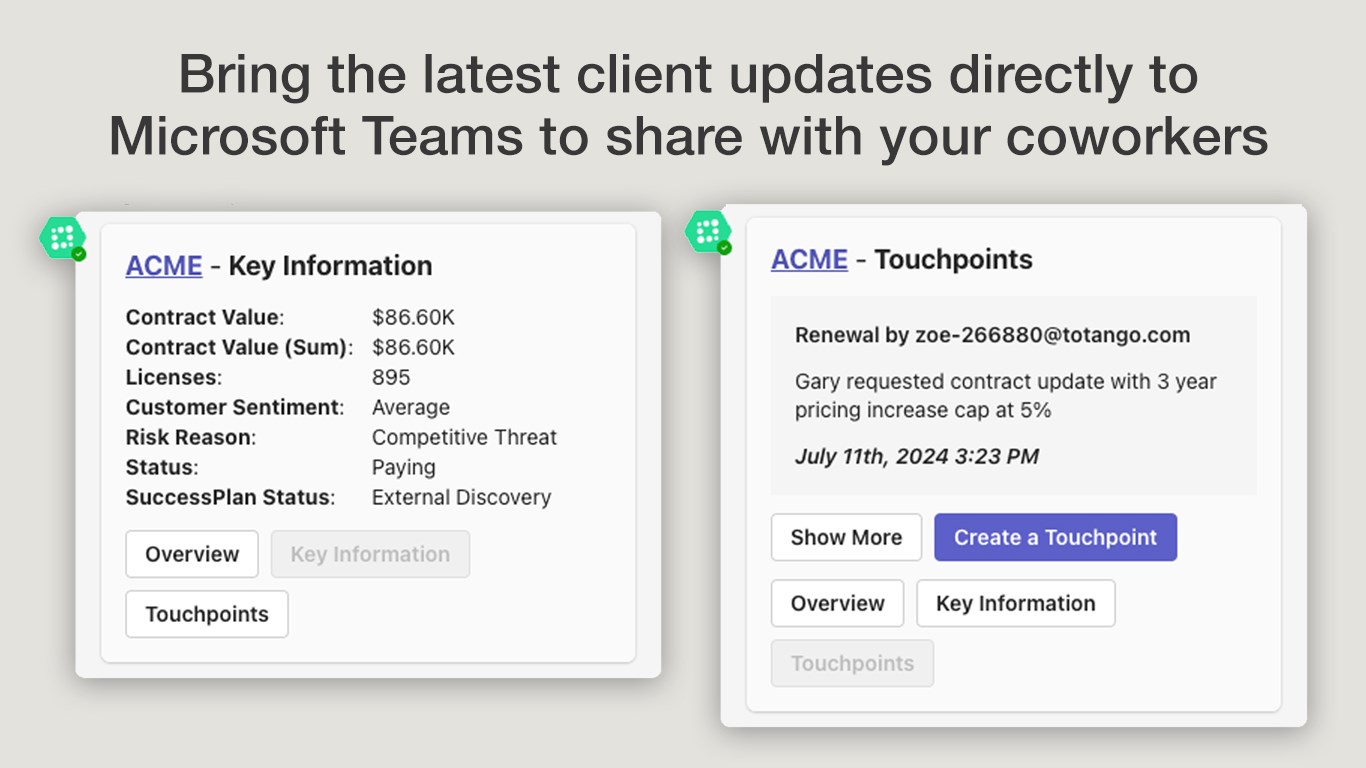The height and width of the screenshot is (768, 1366).
Task: Select the Renewal by zoe-266880@totango.com heading
Action: click(992, 335)
